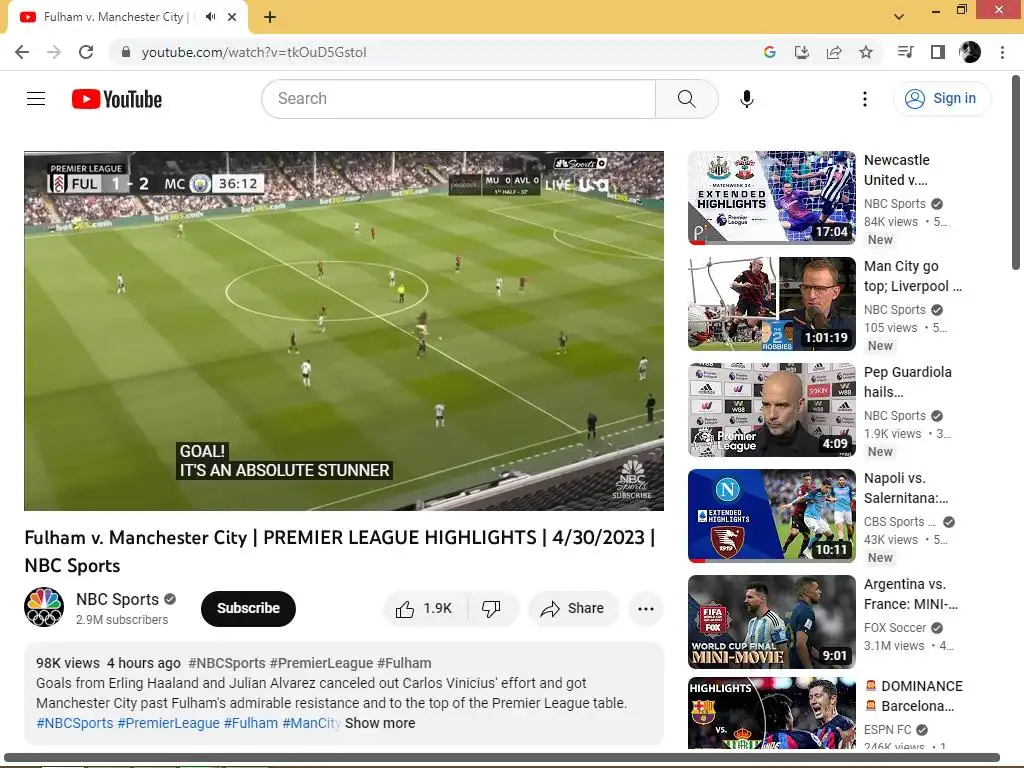Open more actions ellipsis under video
Image resolution: width=1024 pixels, height=768 pixels.
646,609
